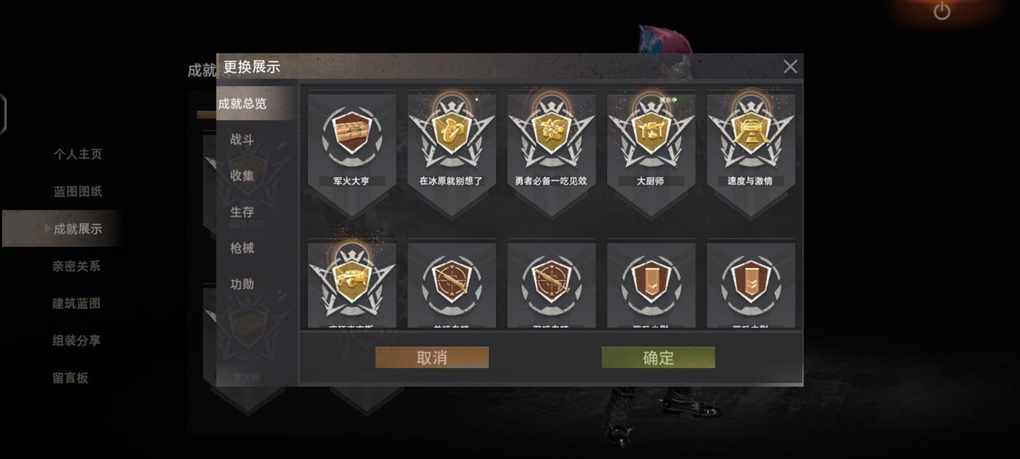Screen dimensions: 1020x459
Task: Close the 更换展示 dialog
Action: [x=790, y=66]
